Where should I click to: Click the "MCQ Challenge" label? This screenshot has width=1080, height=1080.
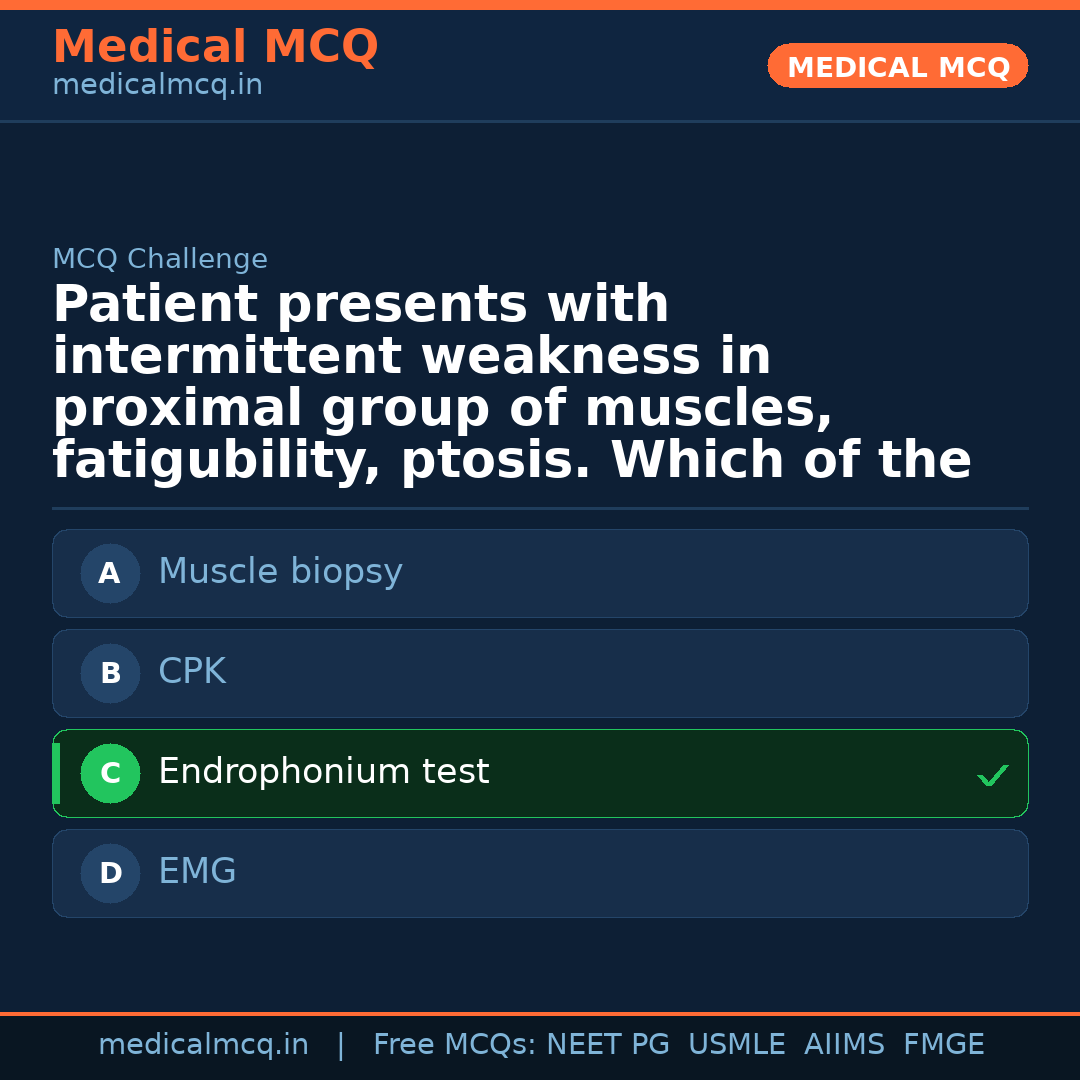coord(160,260)
